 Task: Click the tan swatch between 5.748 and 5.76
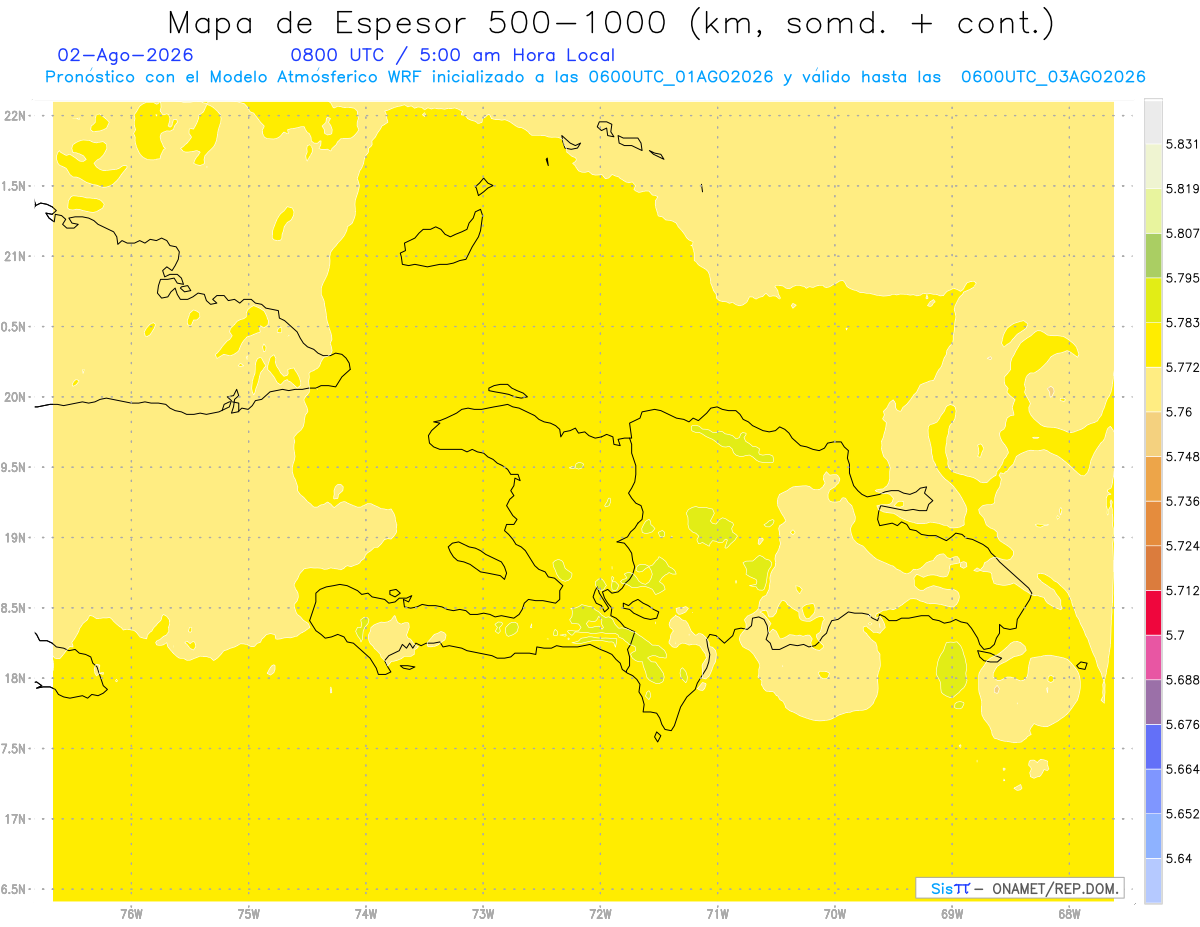[x=1153, y=434]
